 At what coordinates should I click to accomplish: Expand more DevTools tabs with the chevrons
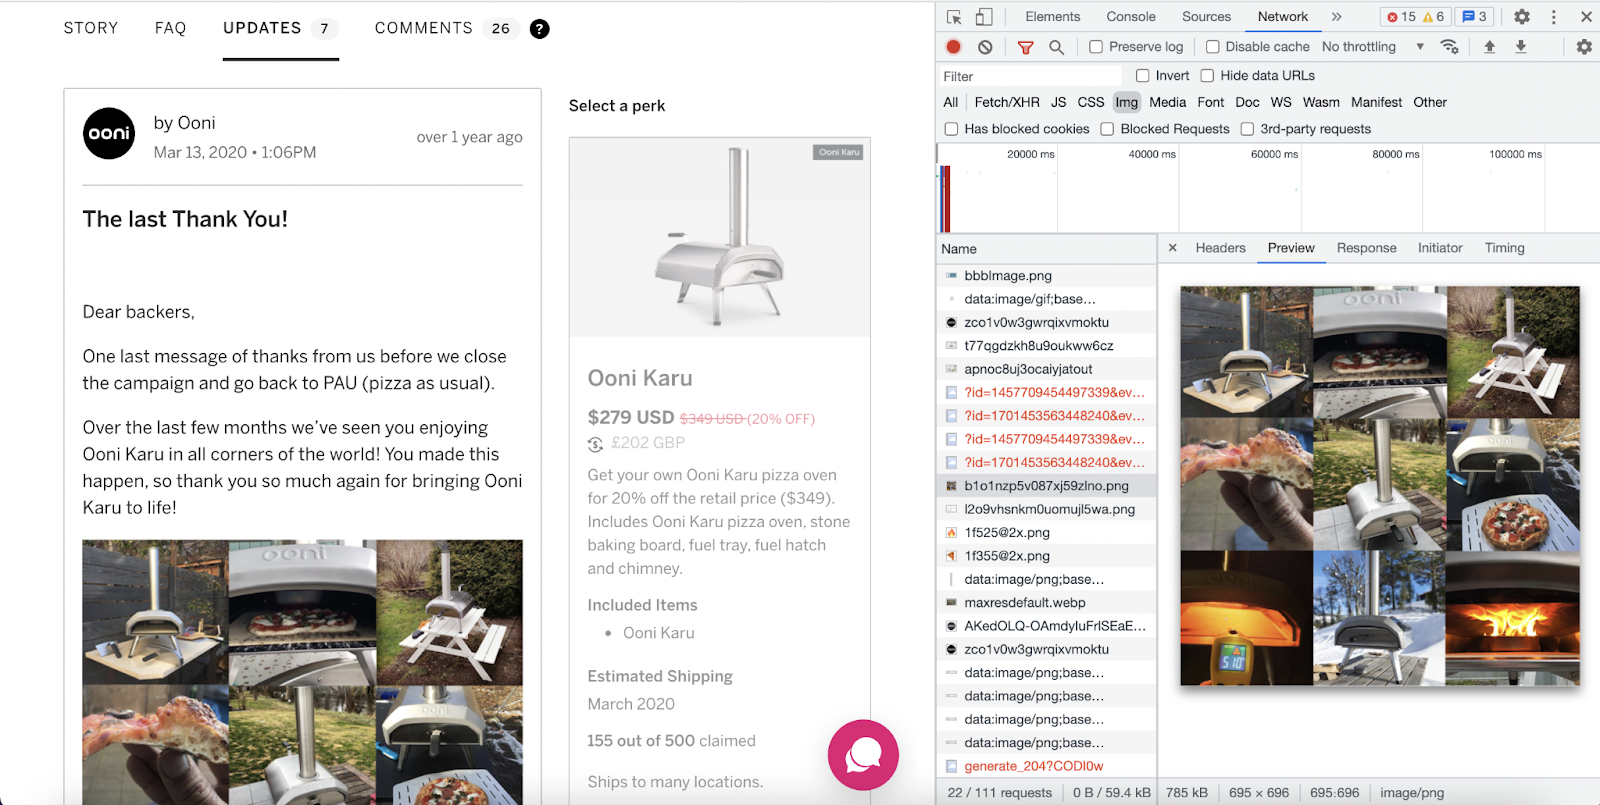1336,17
